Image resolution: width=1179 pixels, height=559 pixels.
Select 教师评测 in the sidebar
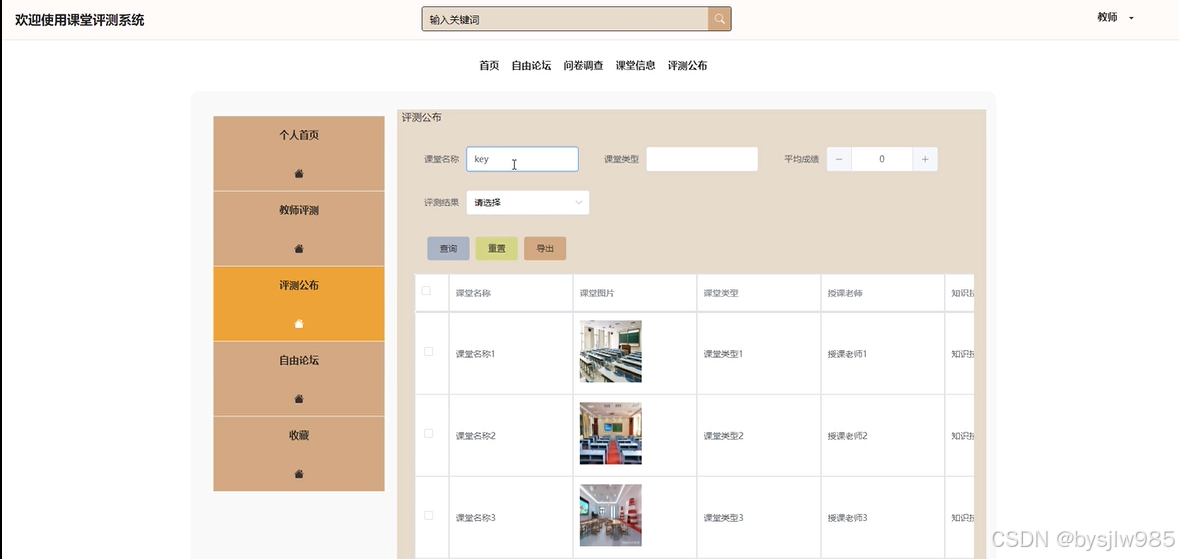tap(299, 228)
